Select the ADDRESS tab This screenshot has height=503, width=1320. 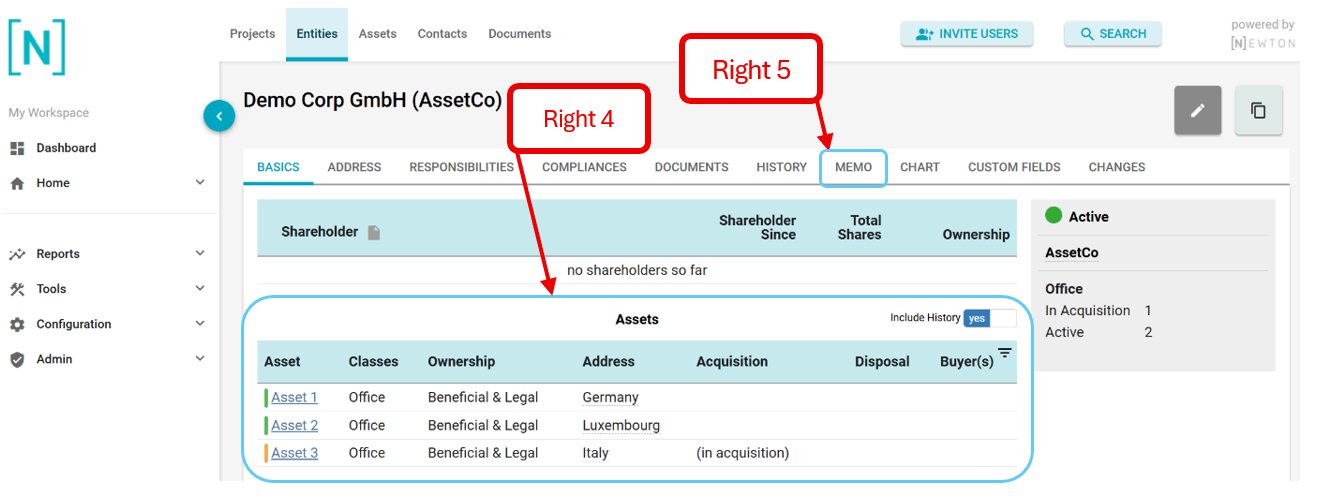click(354, 167)
